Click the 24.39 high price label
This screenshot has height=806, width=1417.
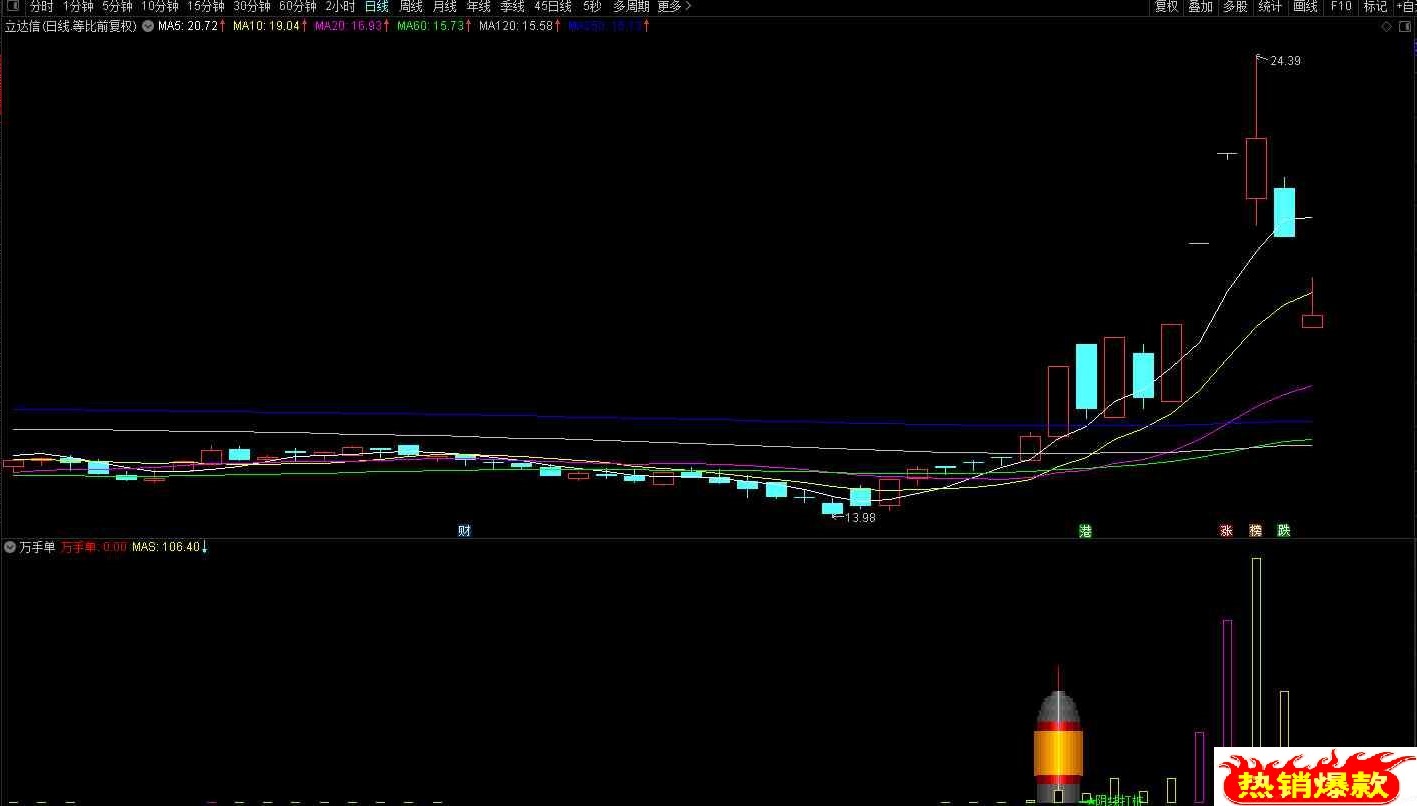1285,61
